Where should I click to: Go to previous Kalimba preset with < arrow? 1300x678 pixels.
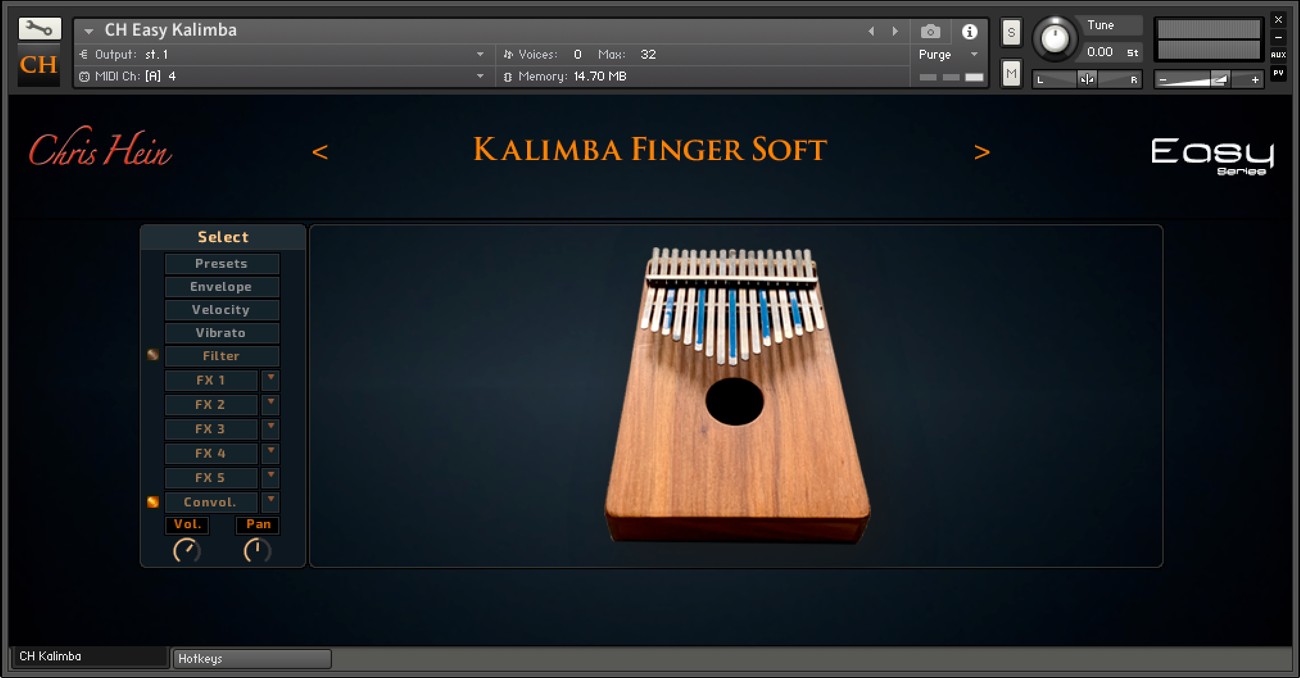click(320, 152)
